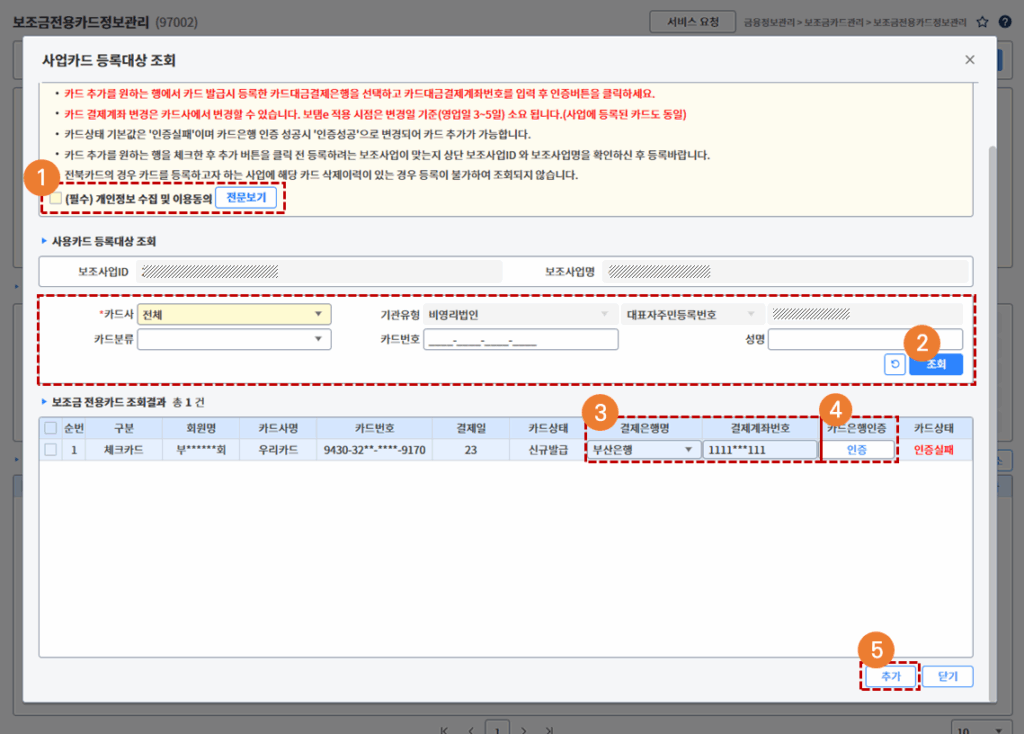Image resolution: width=1024 pixels, height=734 pixels.
Task: Close the 사업카드 등록대상 조회 dialog
Action: pos(970,59)
